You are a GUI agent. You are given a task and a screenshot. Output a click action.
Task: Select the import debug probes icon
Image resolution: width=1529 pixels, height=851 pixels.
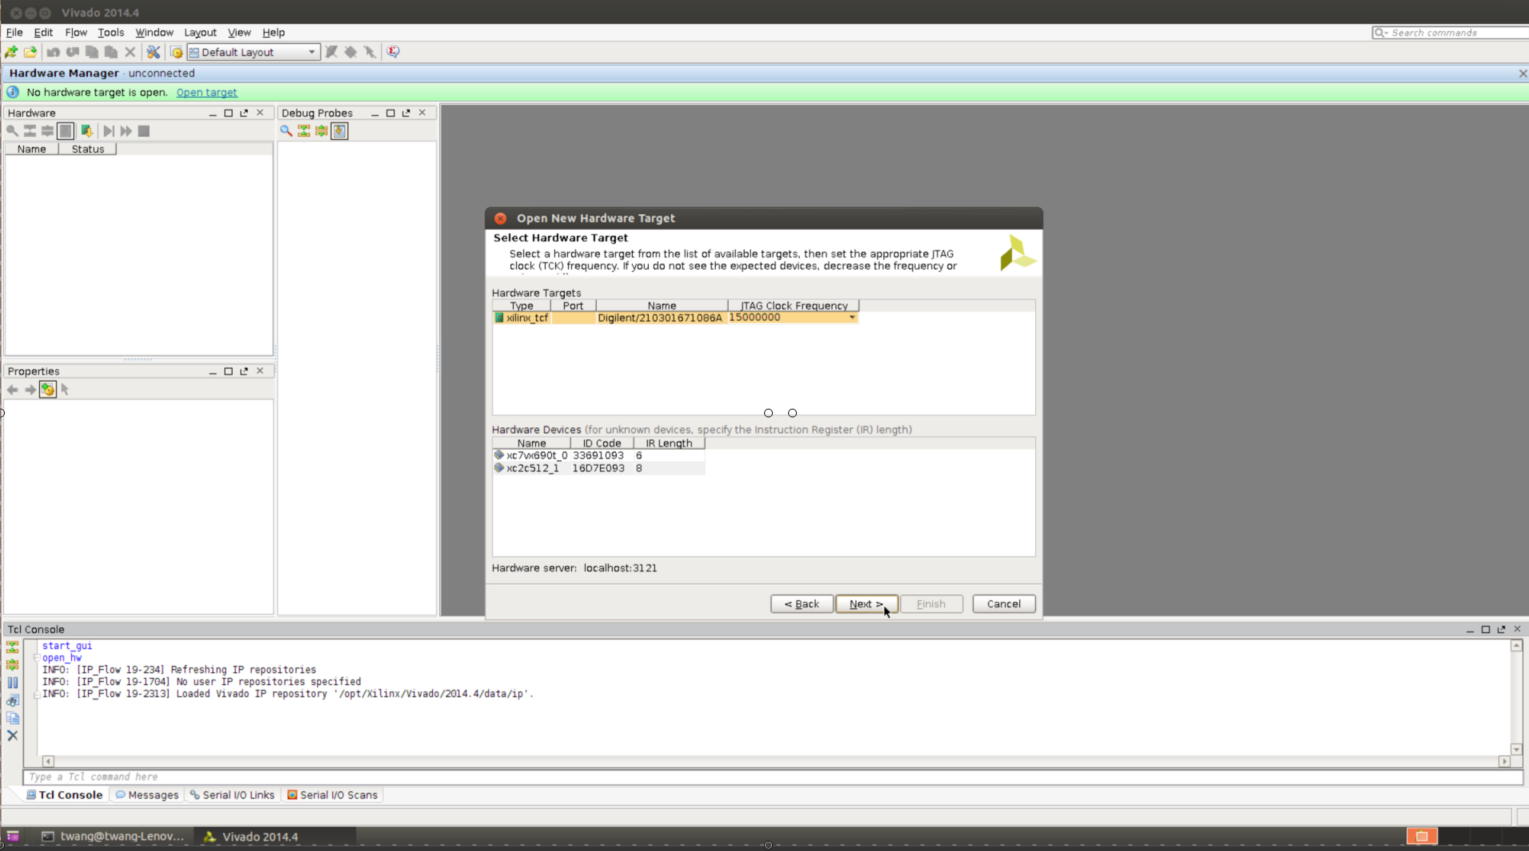click(x=339, y=131)
